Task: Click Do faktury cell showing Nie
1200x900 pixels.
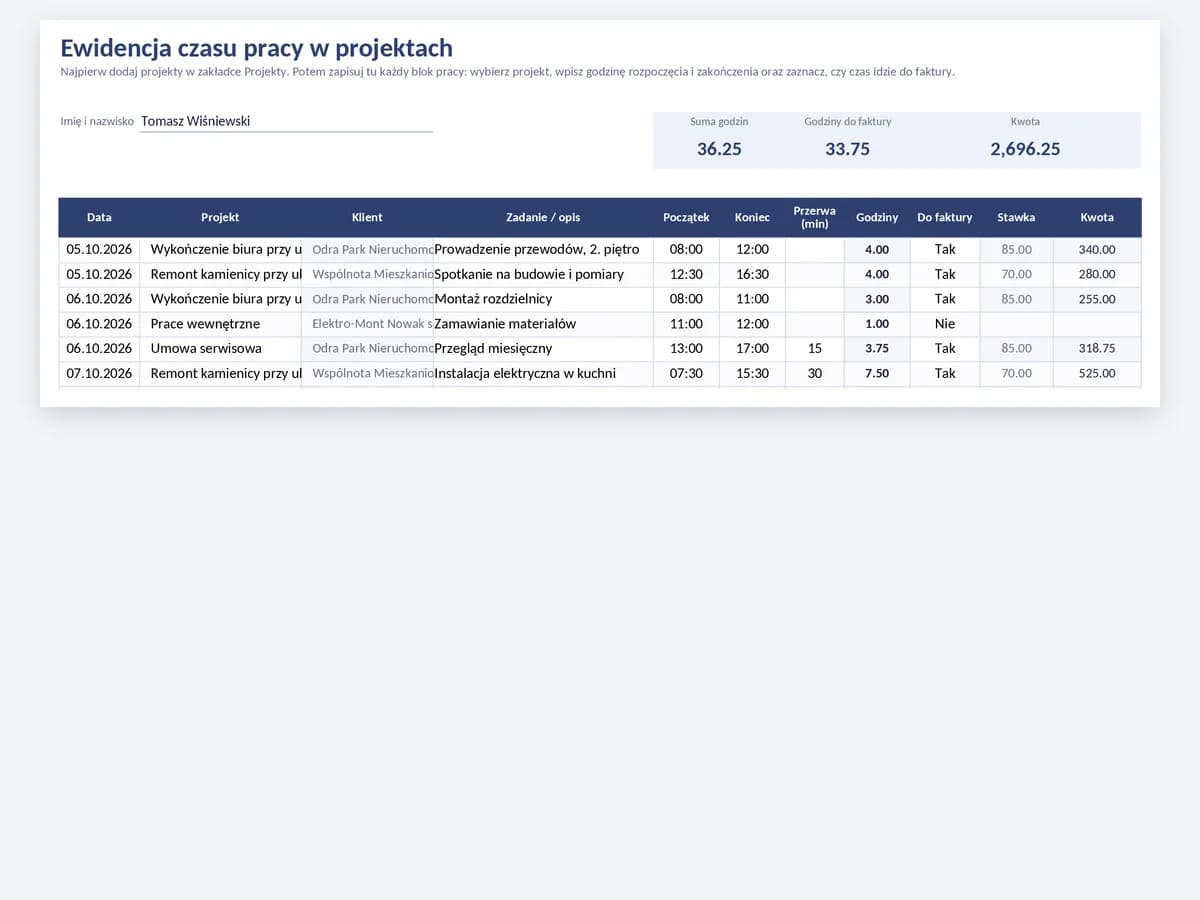Action: pyautogui.click(x=945, y=324)
